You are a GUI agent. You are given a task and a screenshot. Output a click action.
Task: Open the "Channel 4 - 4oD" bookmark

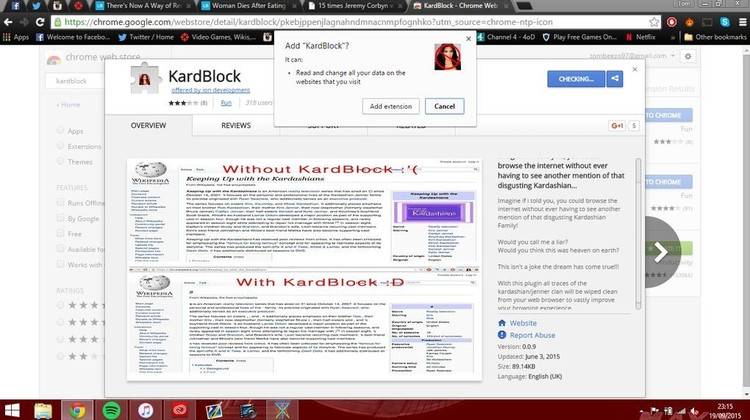(506, 37)
